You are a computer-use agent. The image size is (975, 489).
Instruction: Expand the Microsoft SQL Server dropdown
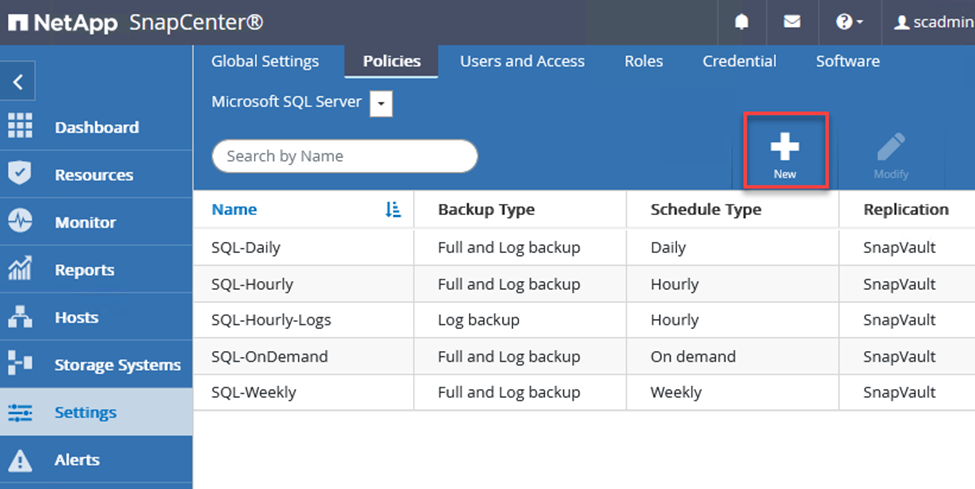381,103
